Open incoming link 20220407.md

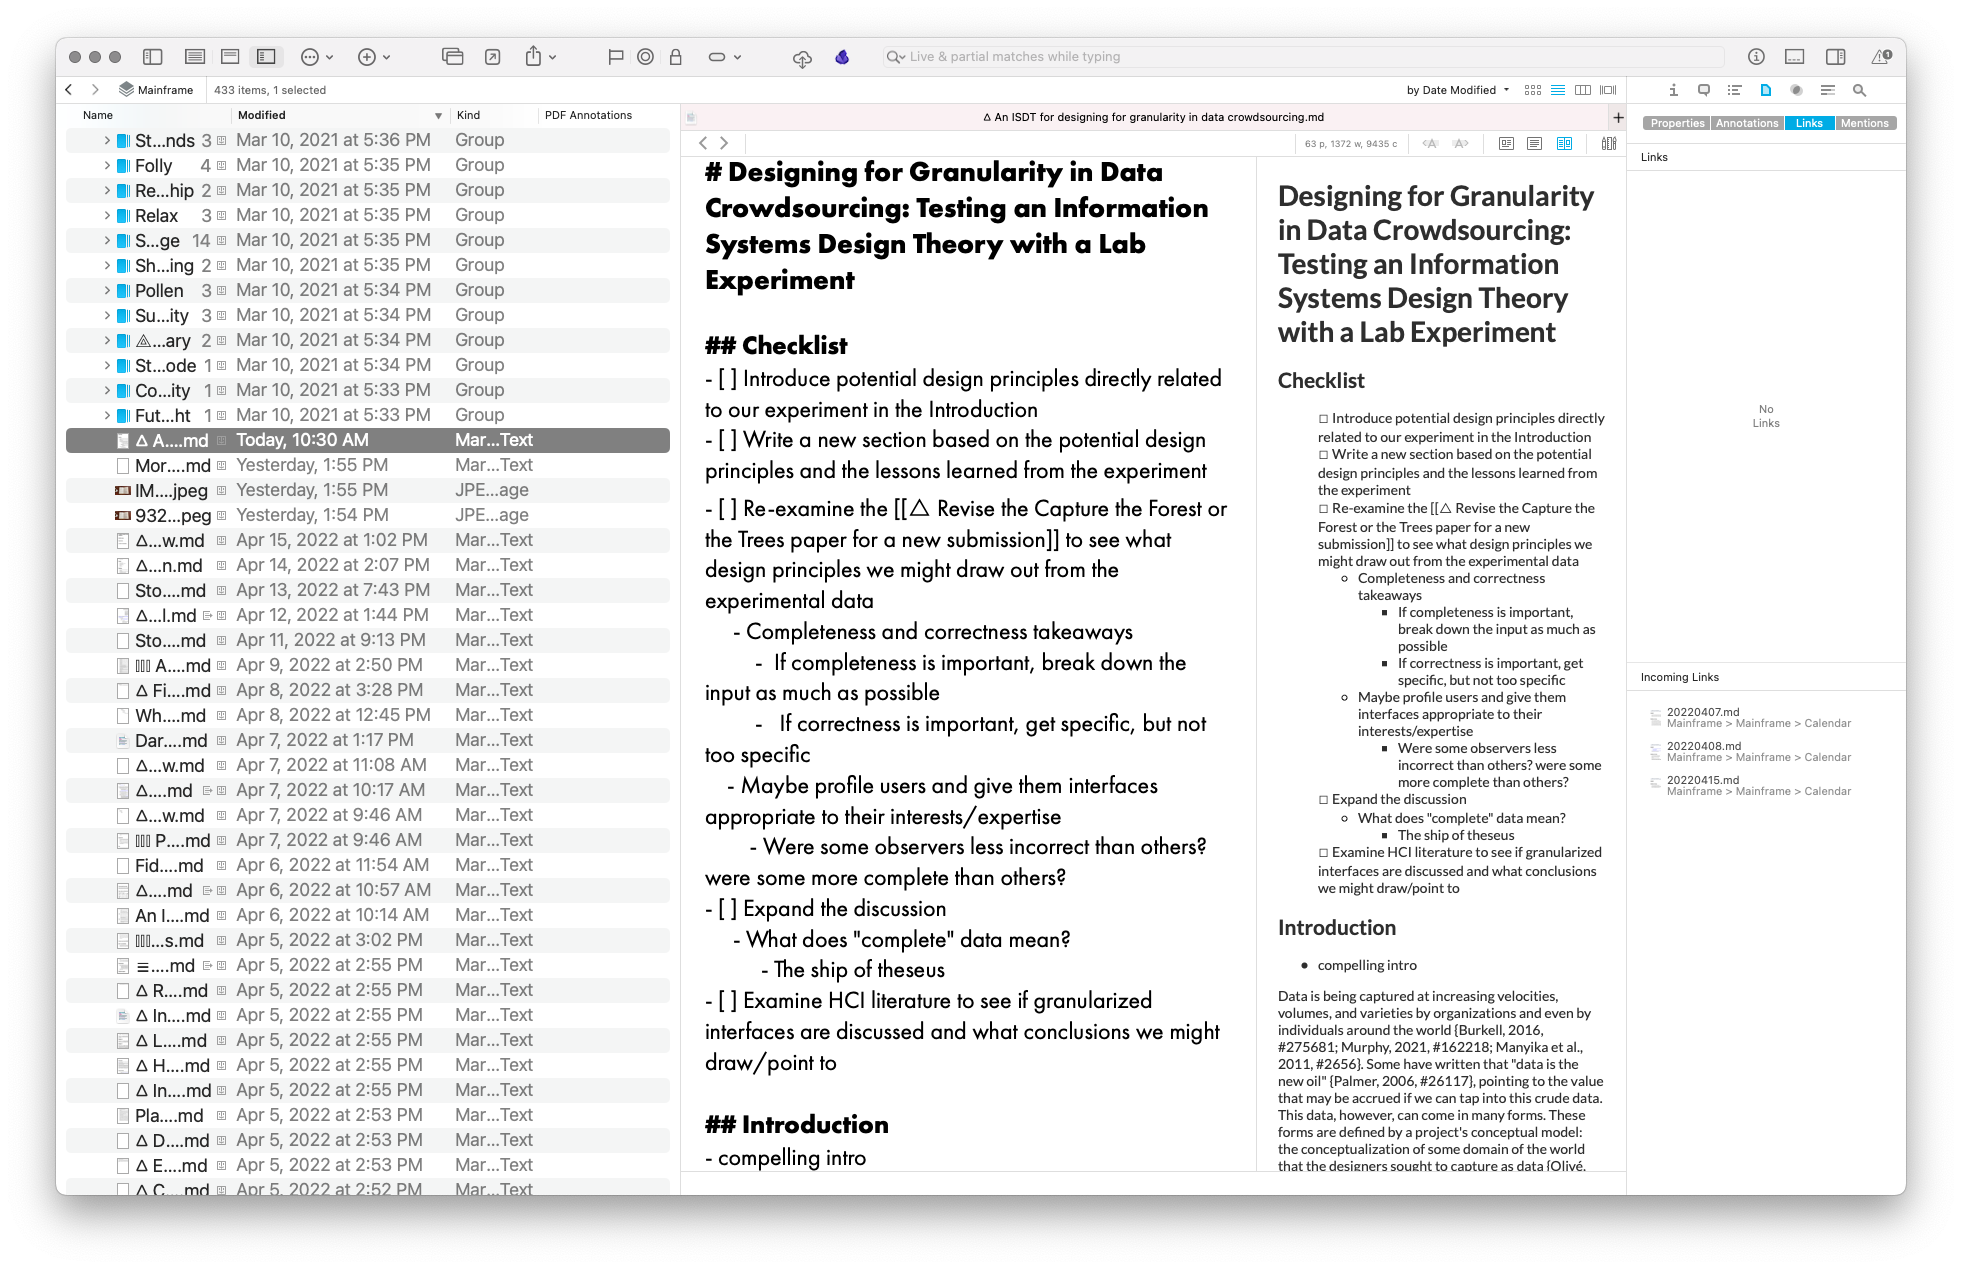1702,712
